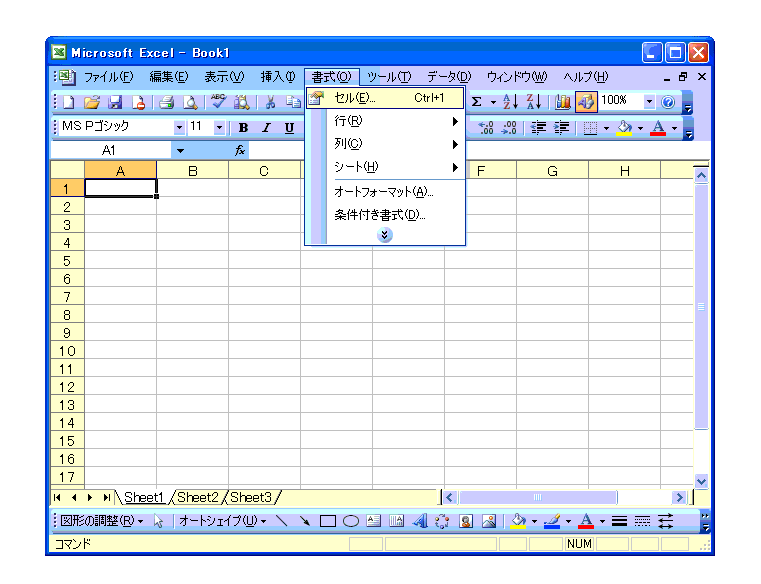The image size is (761, 584).
Task: Open the zoom percentage dropdown
Action: (648, 101)
